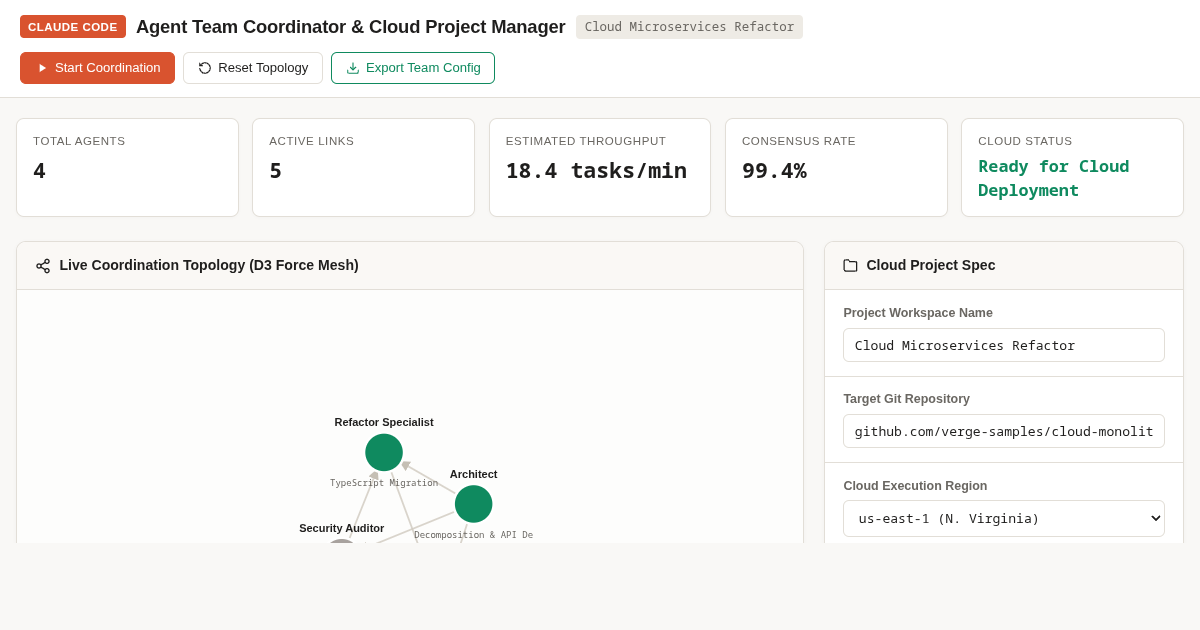The image size is (1200, 630).
Task: Click the Cloud Project Spec panel heading
Action: click(931, 265)
